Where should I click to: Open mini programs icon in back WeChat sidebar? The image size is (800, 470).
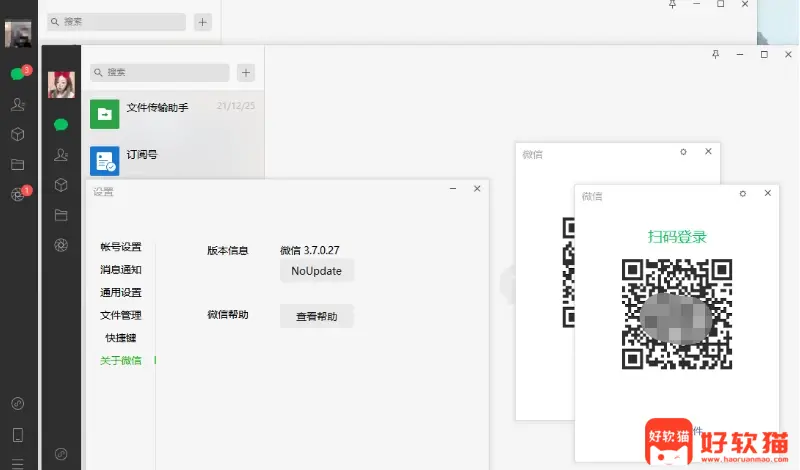pyautogui.click(x=18, y=404)
